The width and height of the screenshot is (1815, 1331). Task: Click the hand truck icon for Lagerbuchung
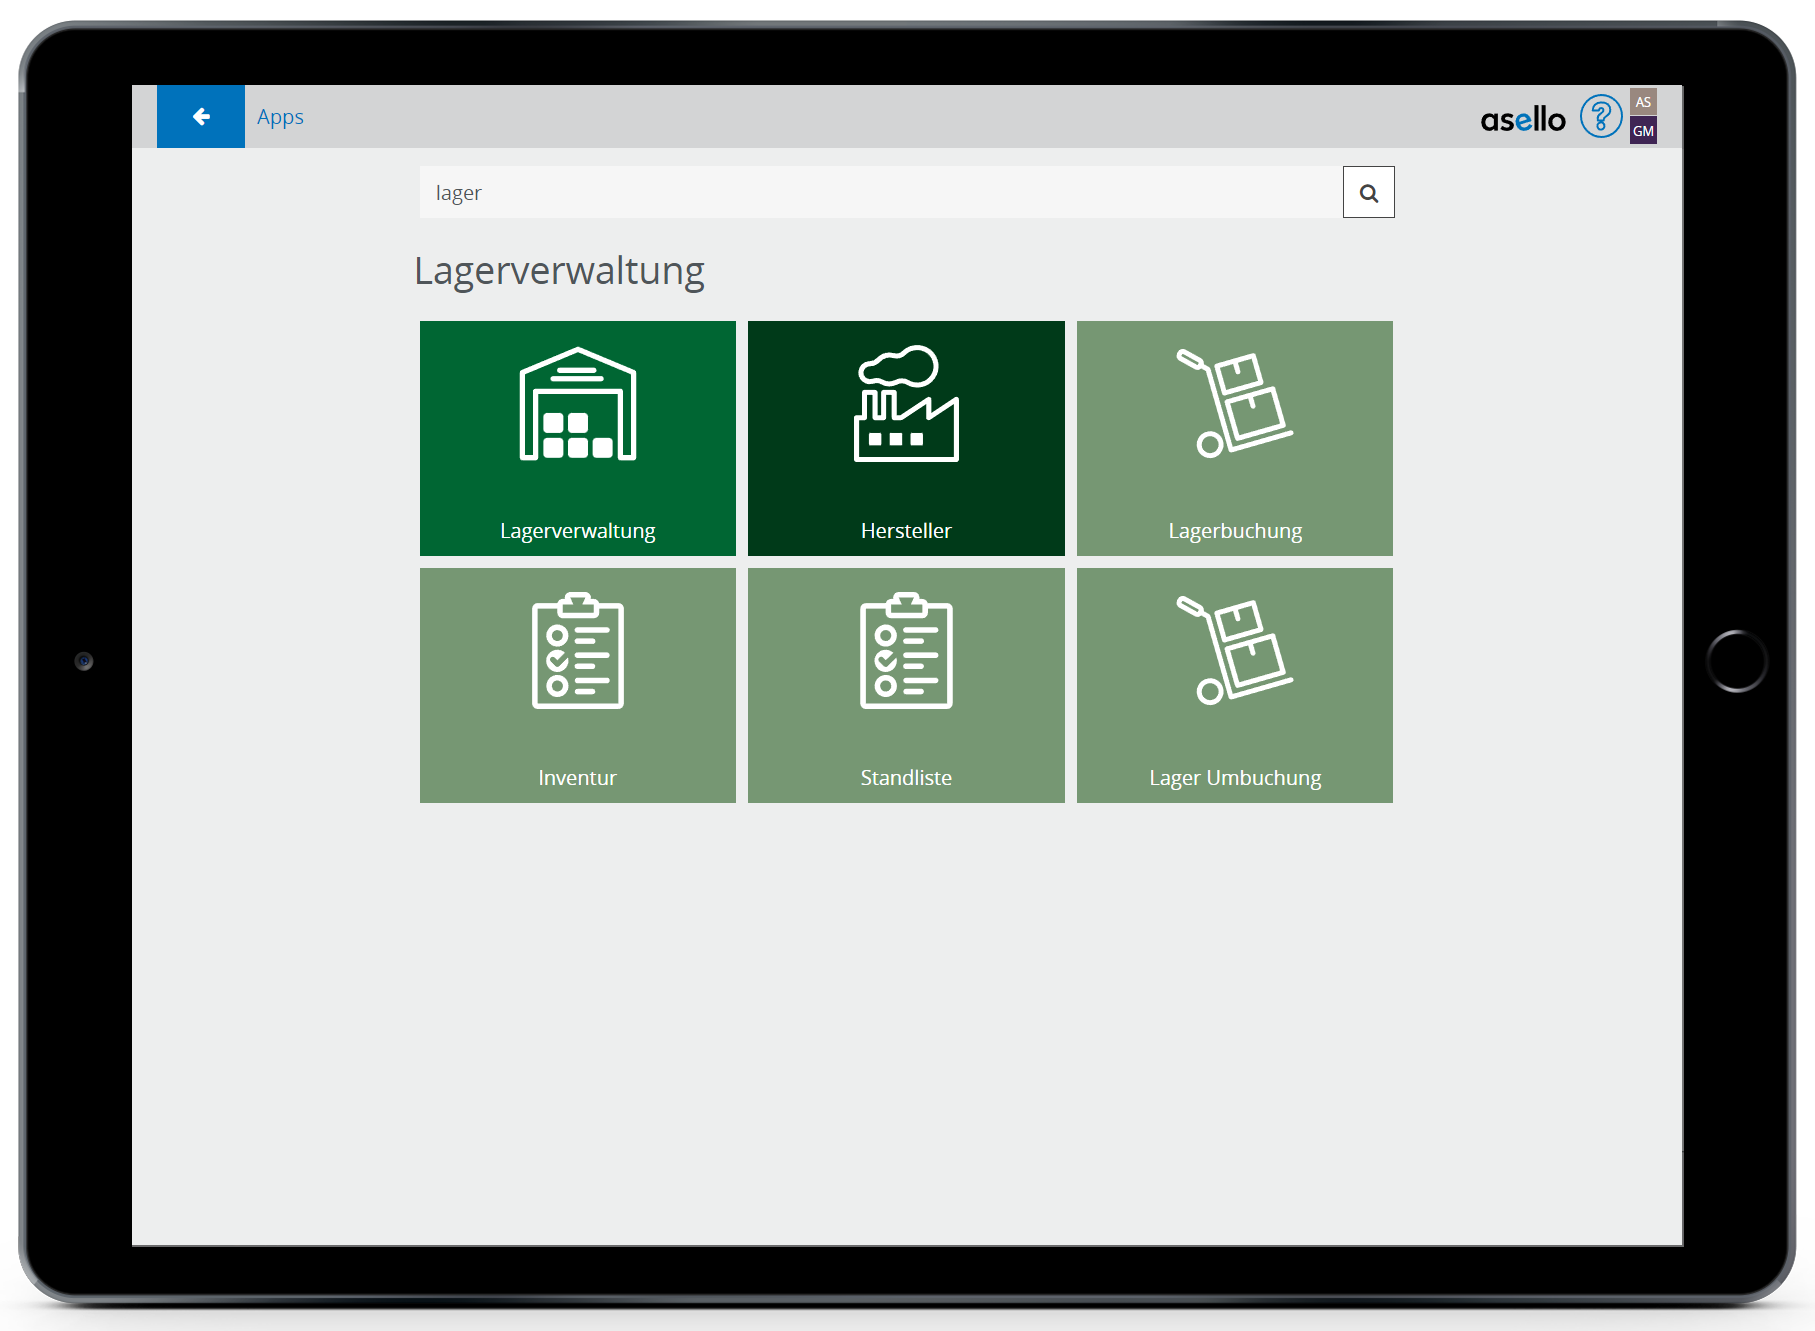coord(1235,404)
